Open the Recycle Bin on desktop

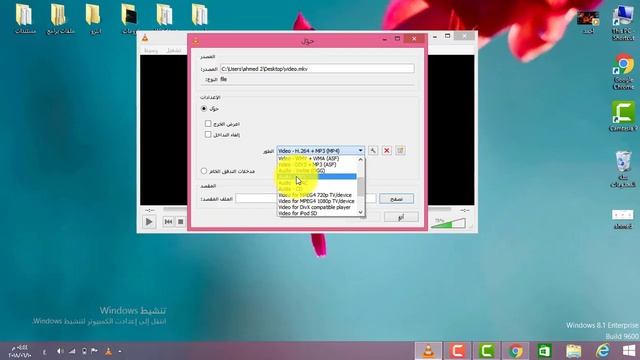tap(623, 169)
